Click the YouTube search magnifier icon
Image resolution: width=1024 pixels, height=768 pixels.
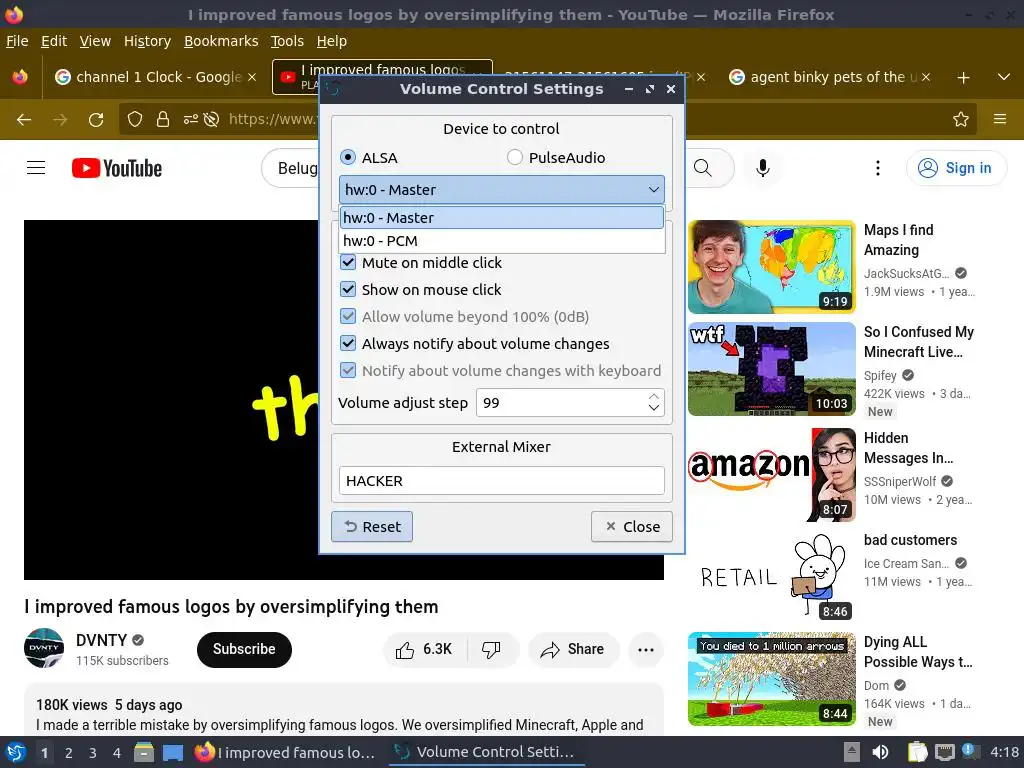click(x=703, y=168)
